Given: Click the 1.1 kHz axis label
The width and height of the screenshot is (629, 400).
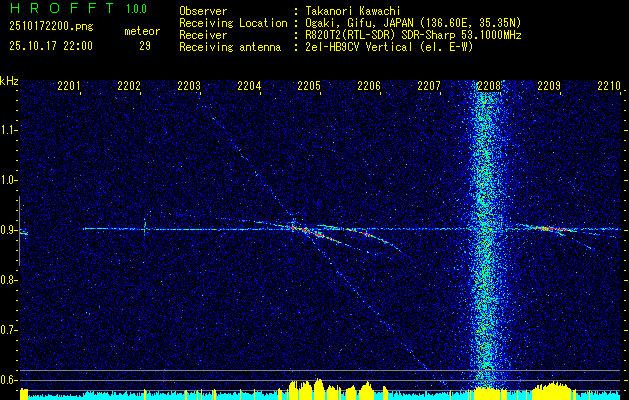Looking at the screenshot, I should tap(9, 131).
